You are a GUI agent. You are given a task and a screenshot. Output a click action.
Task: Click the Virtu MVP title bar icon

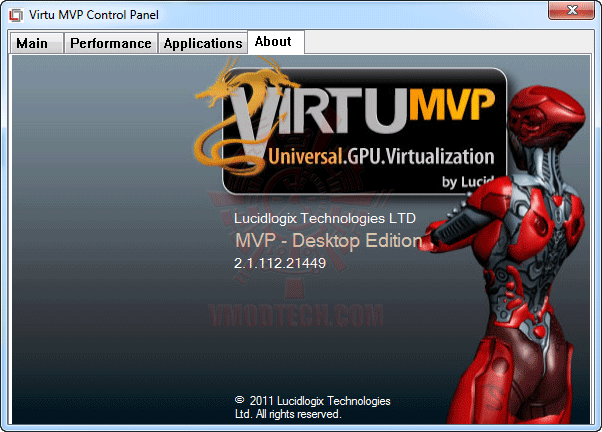pyautogui.click(x=17, y=15)
